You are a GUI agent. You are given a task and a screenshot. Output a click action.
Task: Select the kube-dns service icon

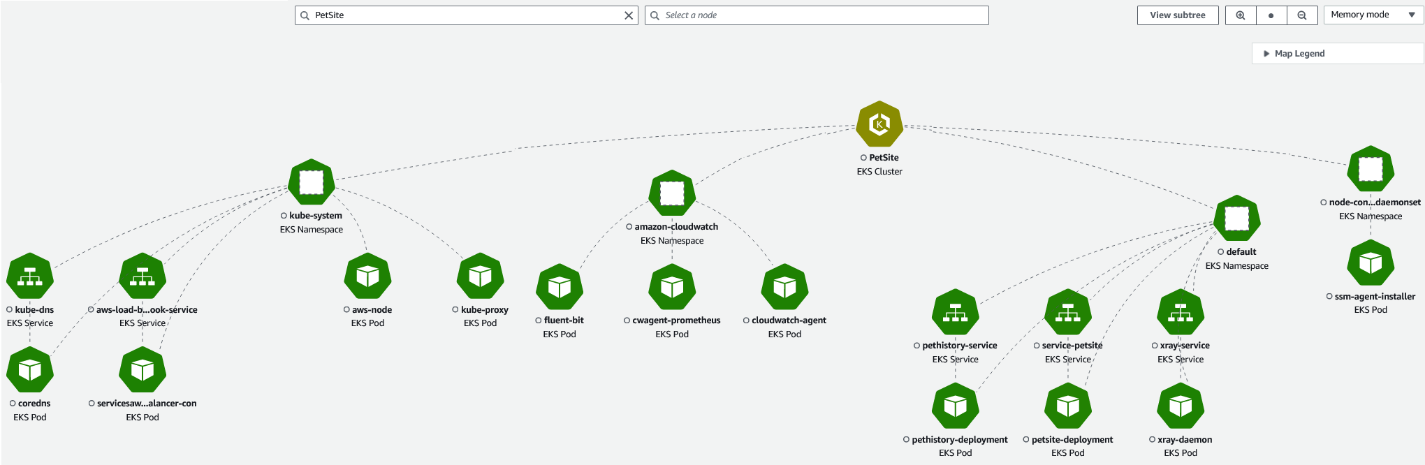click(29, 277)
